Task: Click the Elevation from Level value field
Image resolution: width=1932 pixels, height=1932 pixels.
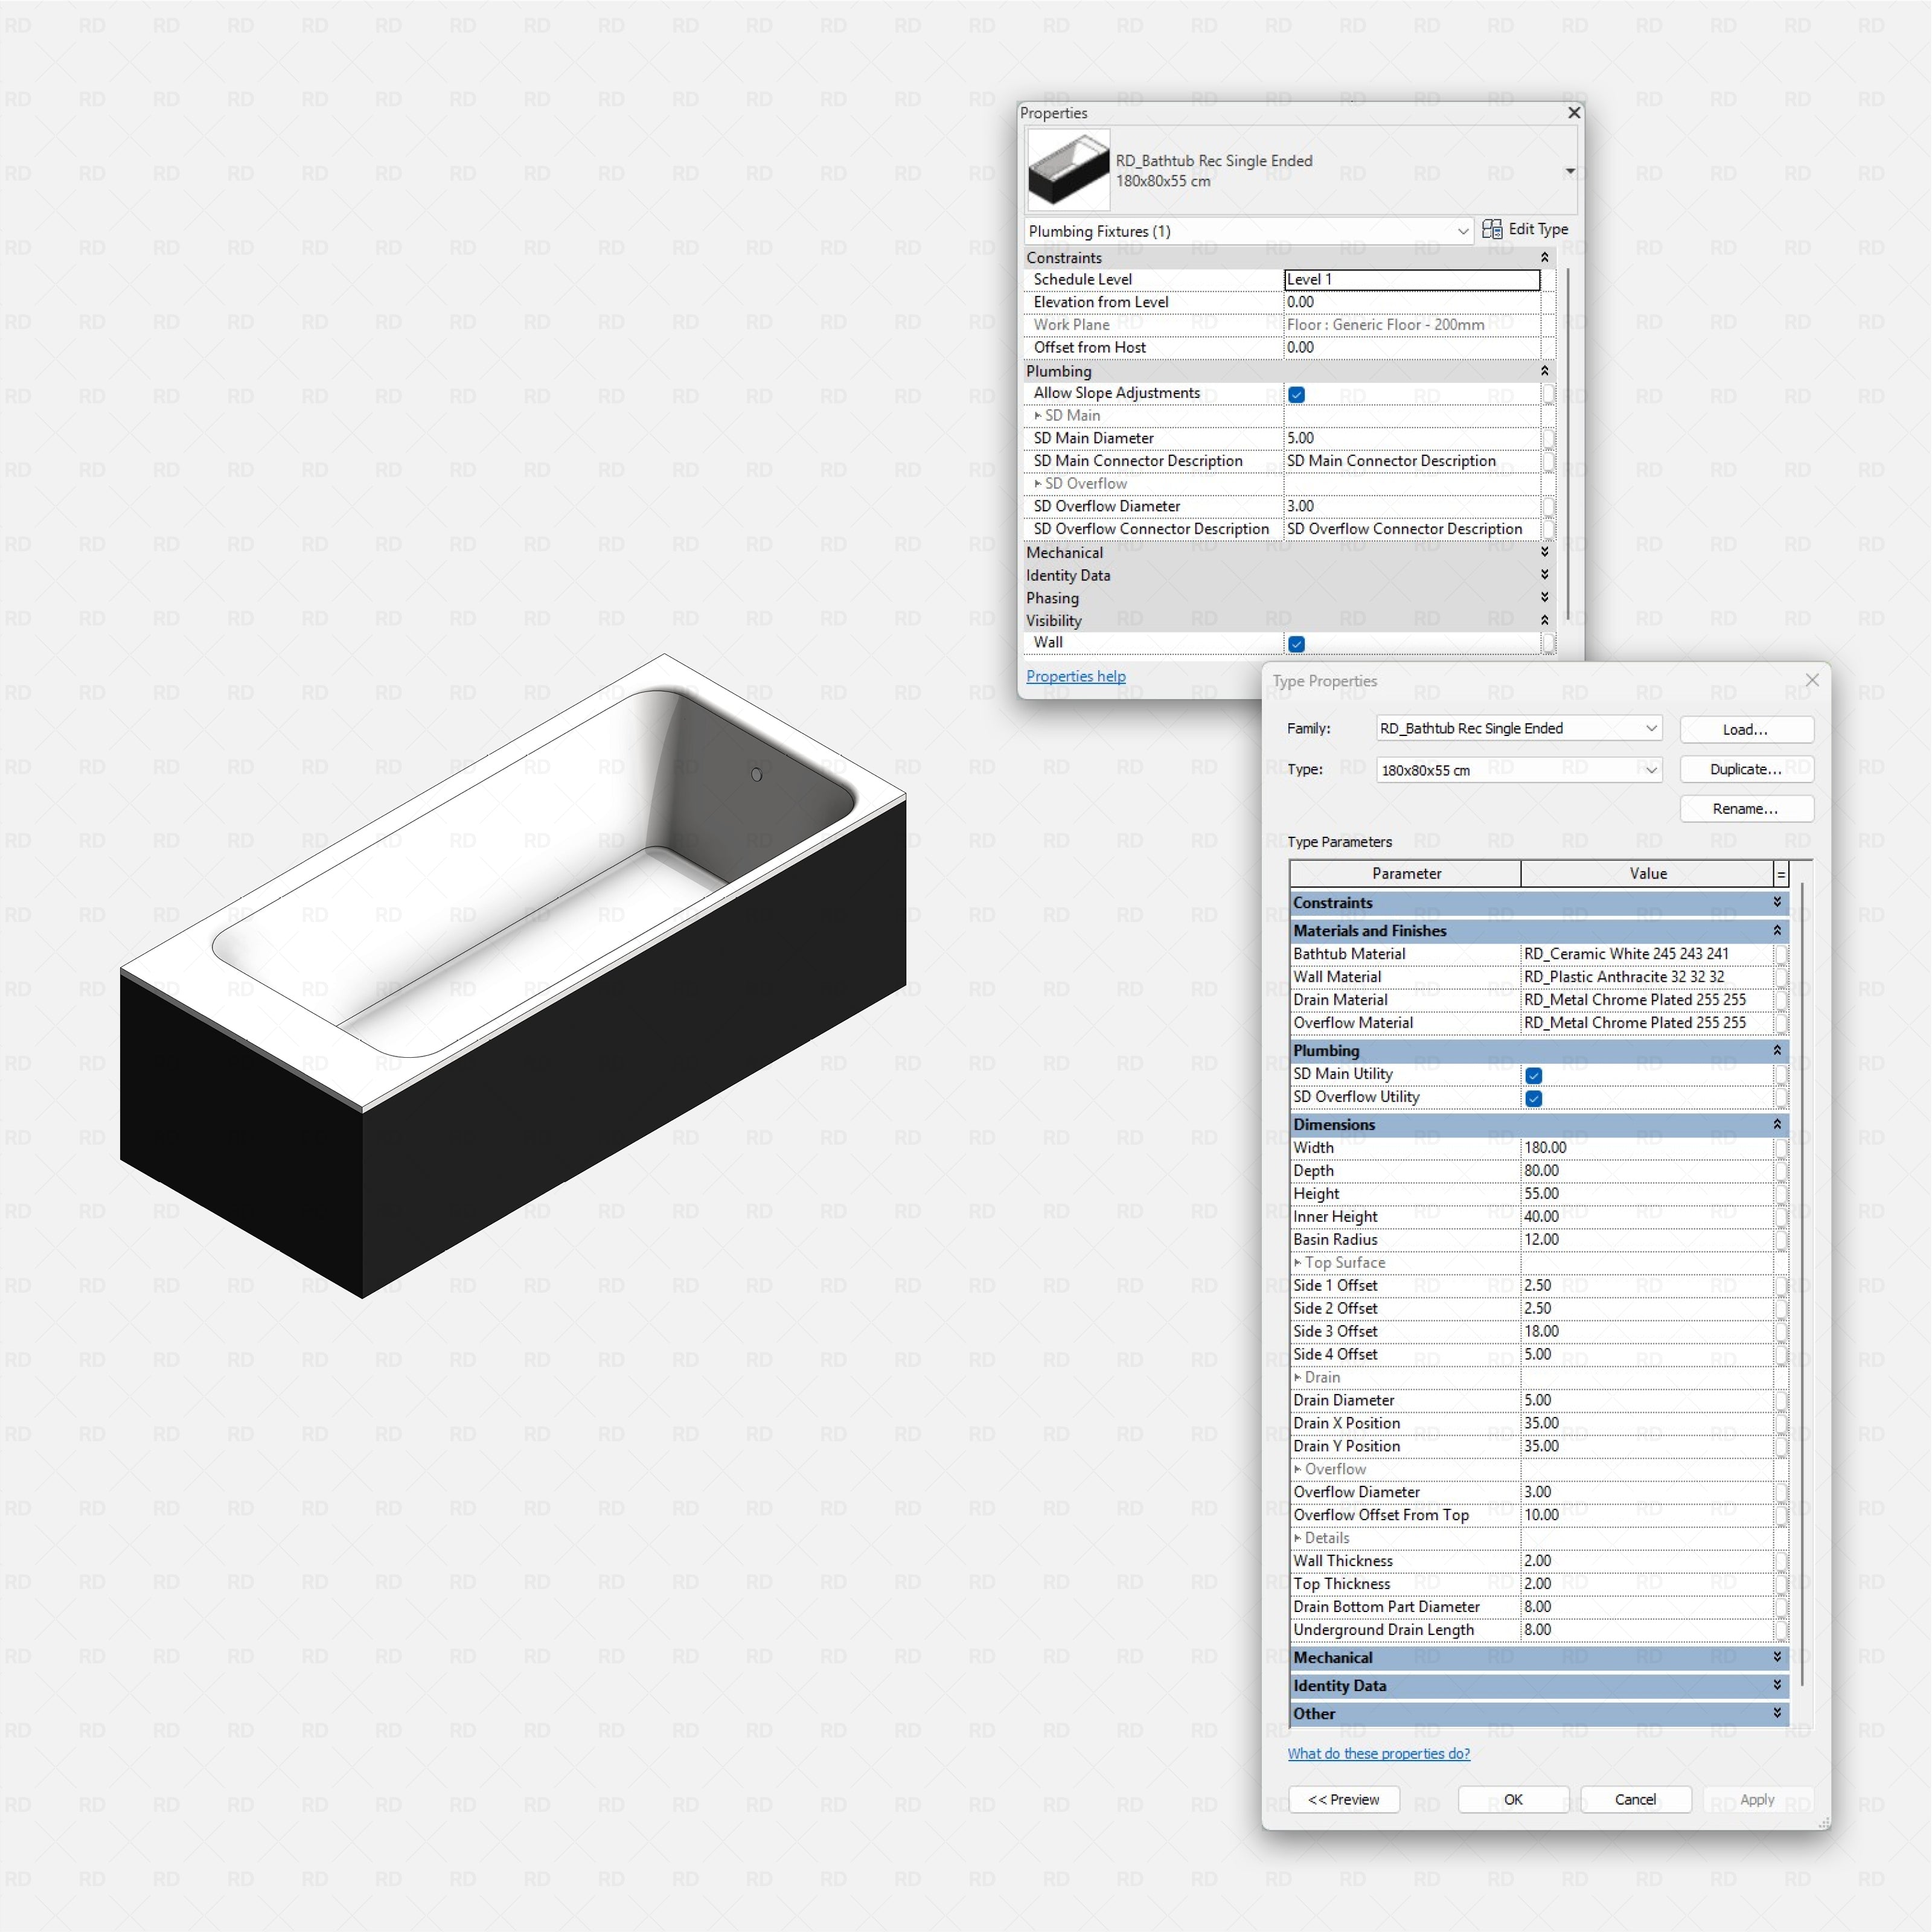Action: pyautogui.click(x=1411, y=302)
